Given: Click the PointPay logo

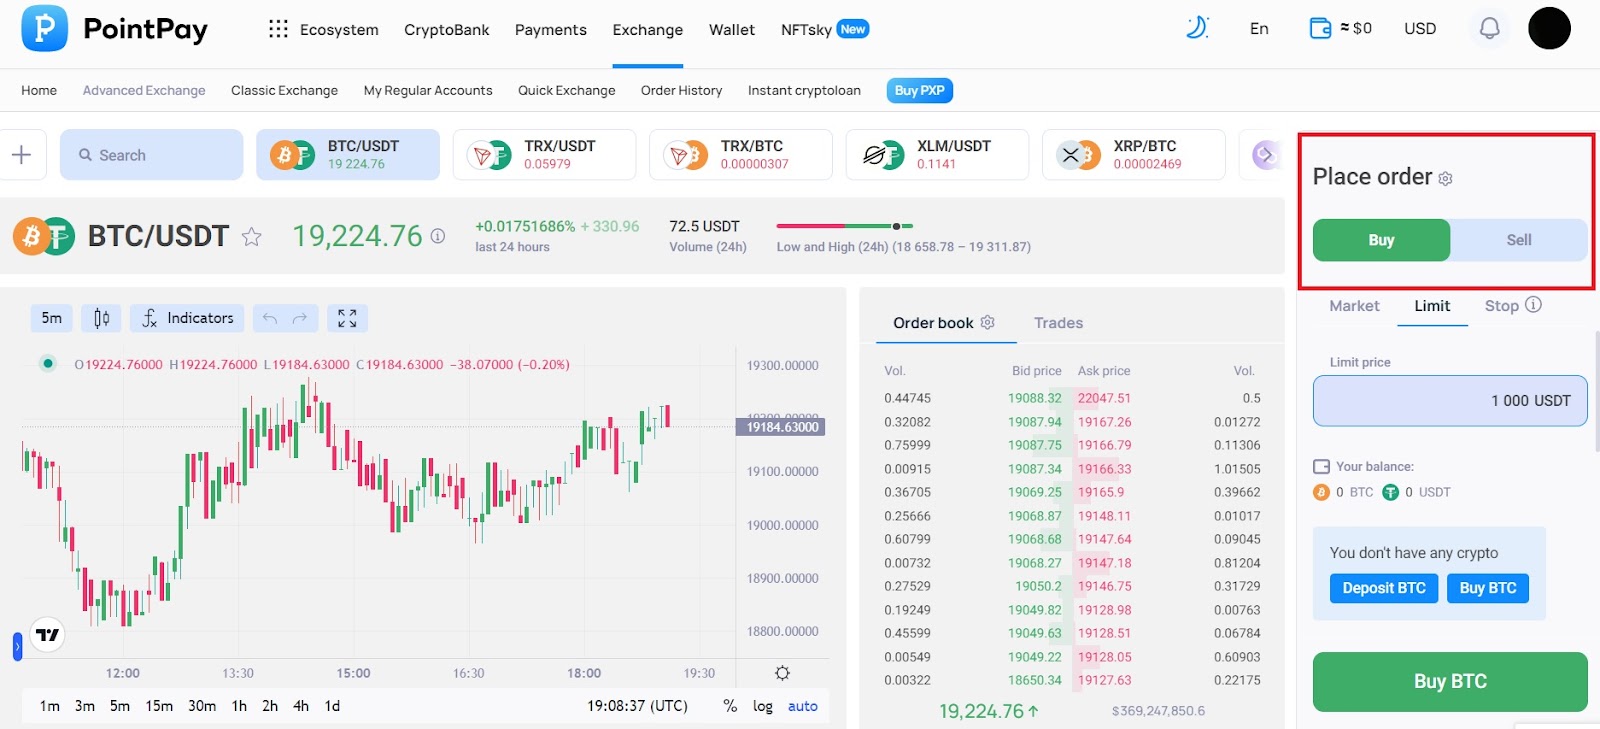Looking at the screenshot, I should [x=114, y=29].
